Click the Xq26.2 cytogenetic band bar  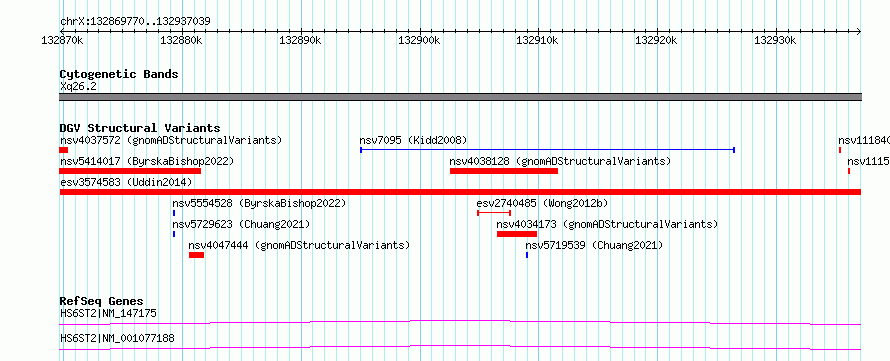(x=460, y=97)
